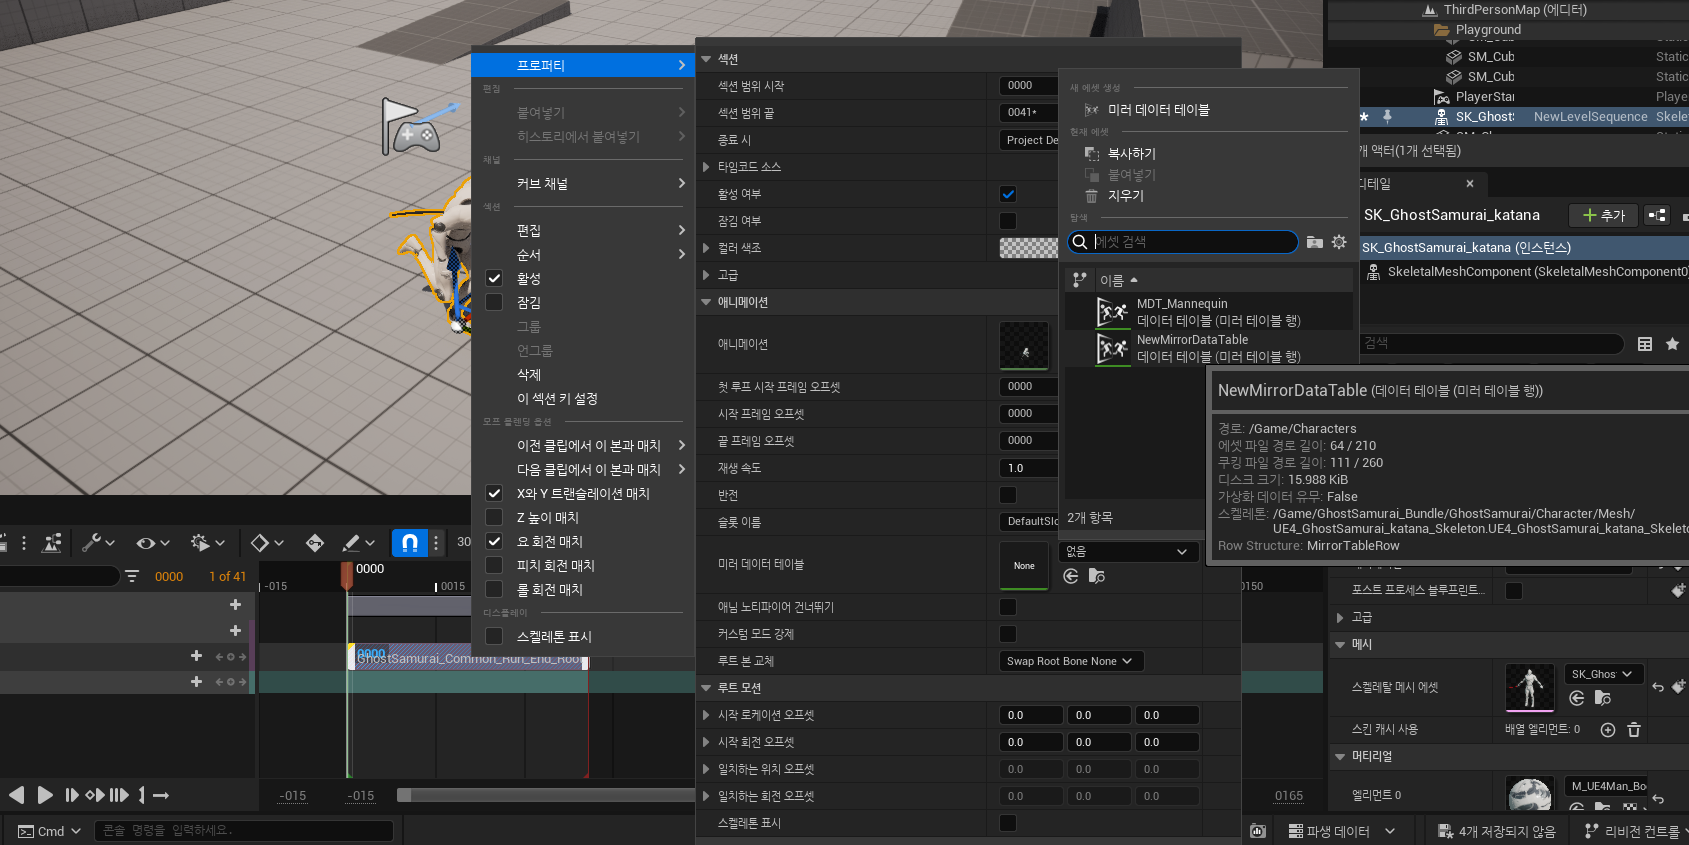Expand 시작 로케이션 오프셋 row
Image resolution: width=1689 pixels, height=845 pixels.
[706, 715]
